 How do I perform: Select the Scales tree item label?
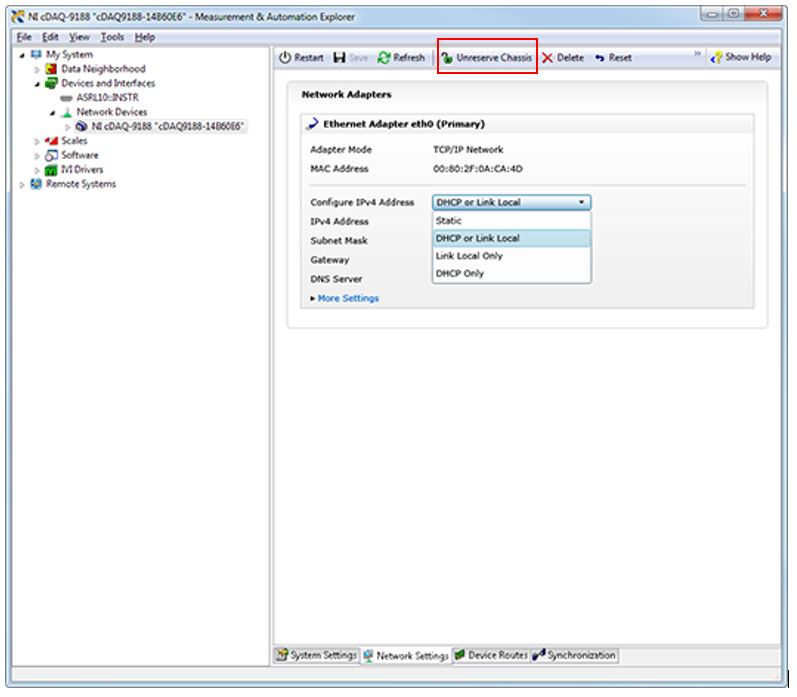click(x=74, y=141)
